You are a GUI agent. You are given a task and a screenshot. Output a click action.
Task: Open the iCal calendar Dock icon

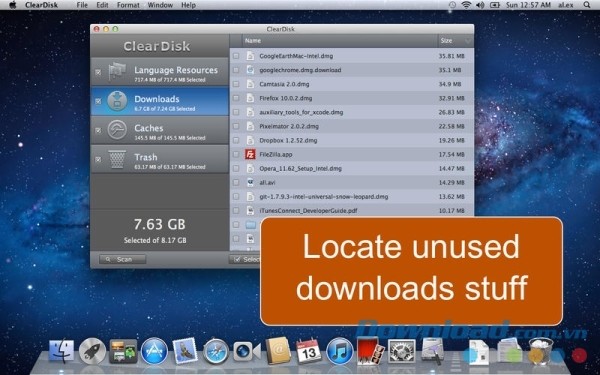click(x=309, y=351)
